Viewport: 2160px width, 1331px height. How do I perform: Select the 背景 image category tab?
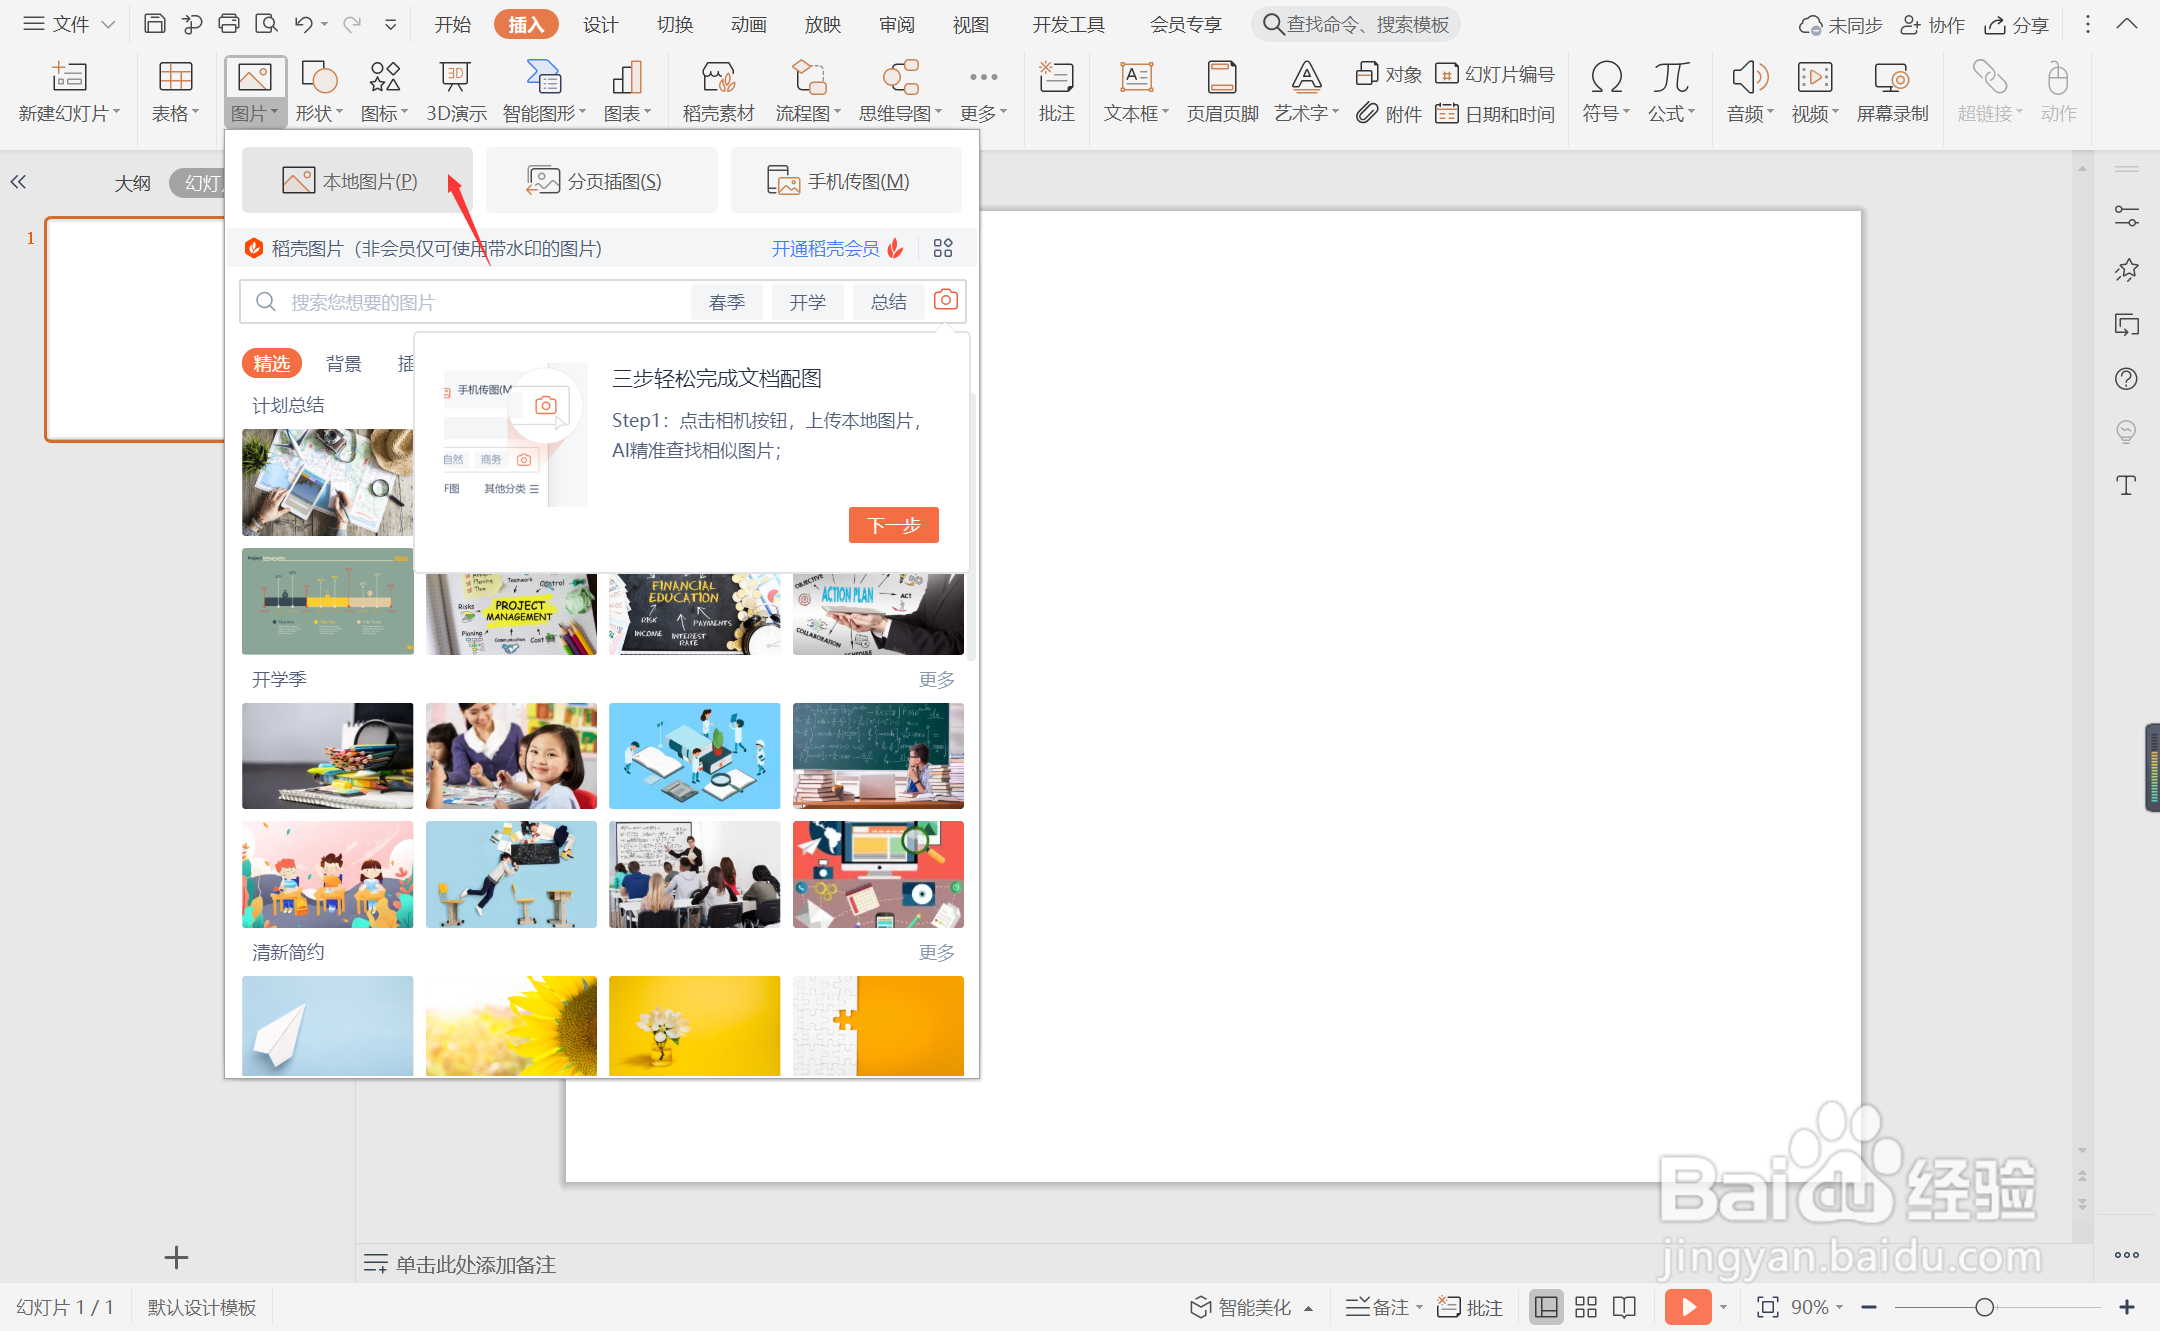click(344, 364)
